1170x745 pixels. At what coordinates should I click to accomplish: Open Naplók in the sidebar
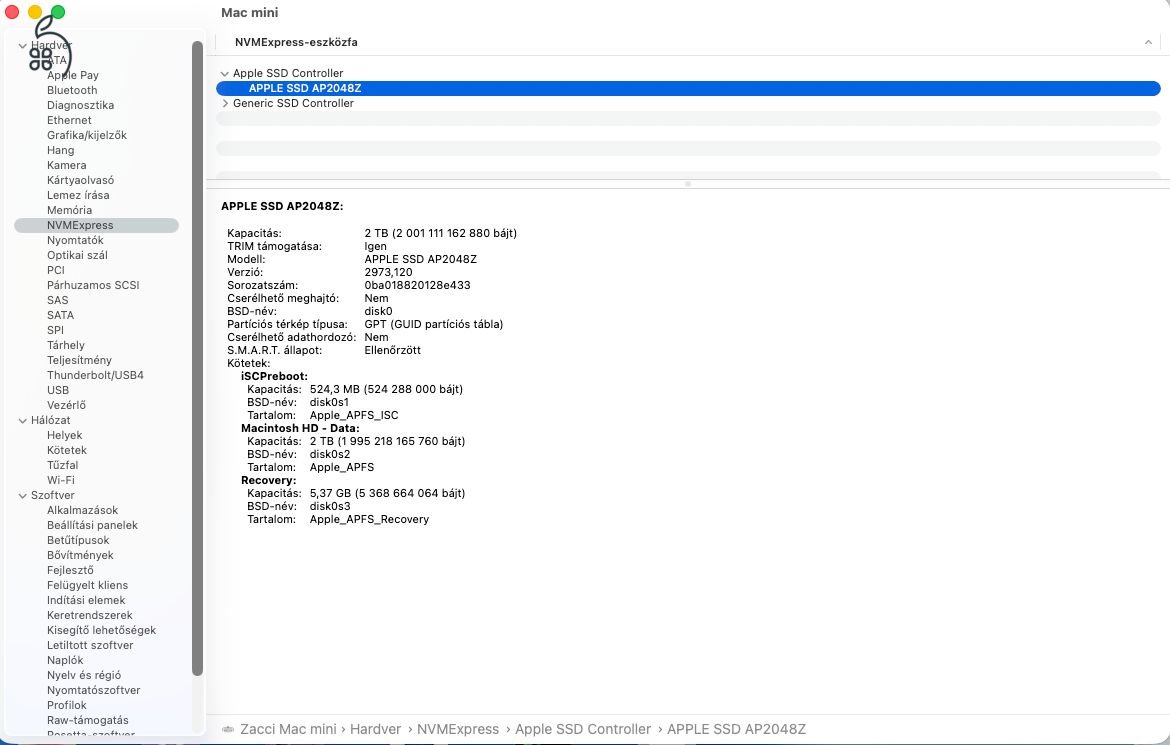65,660
